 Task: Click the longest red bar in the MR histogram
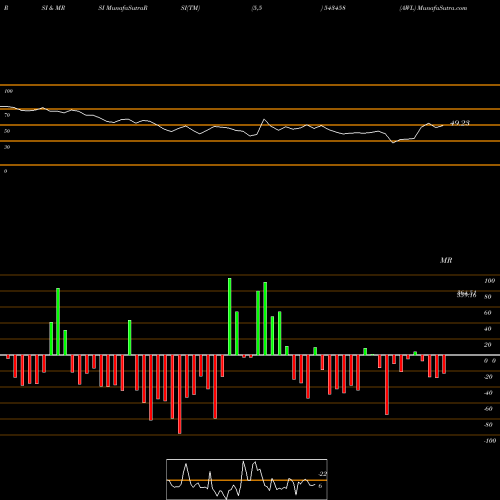coord(180,394)
